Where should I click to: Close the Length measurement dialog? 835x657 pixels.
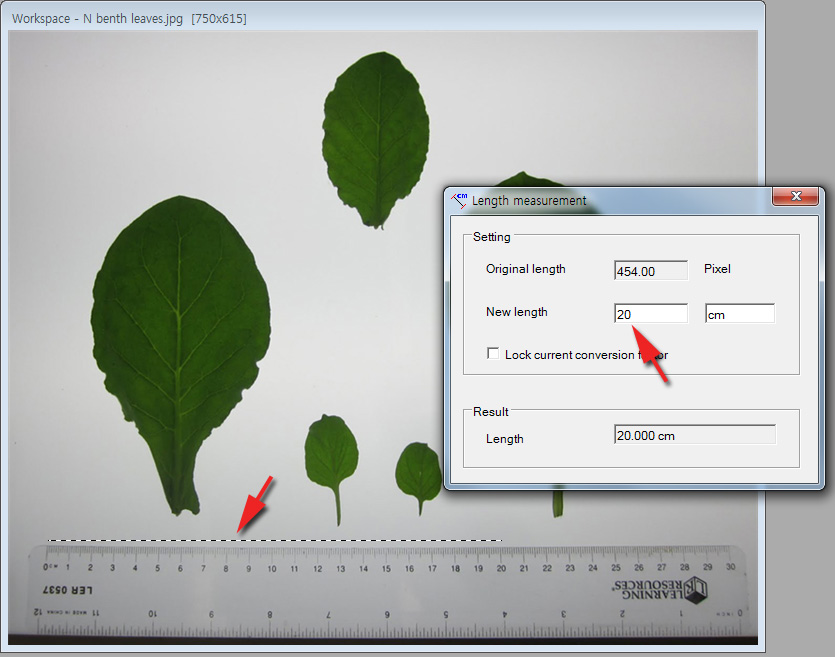pos(796,198)
